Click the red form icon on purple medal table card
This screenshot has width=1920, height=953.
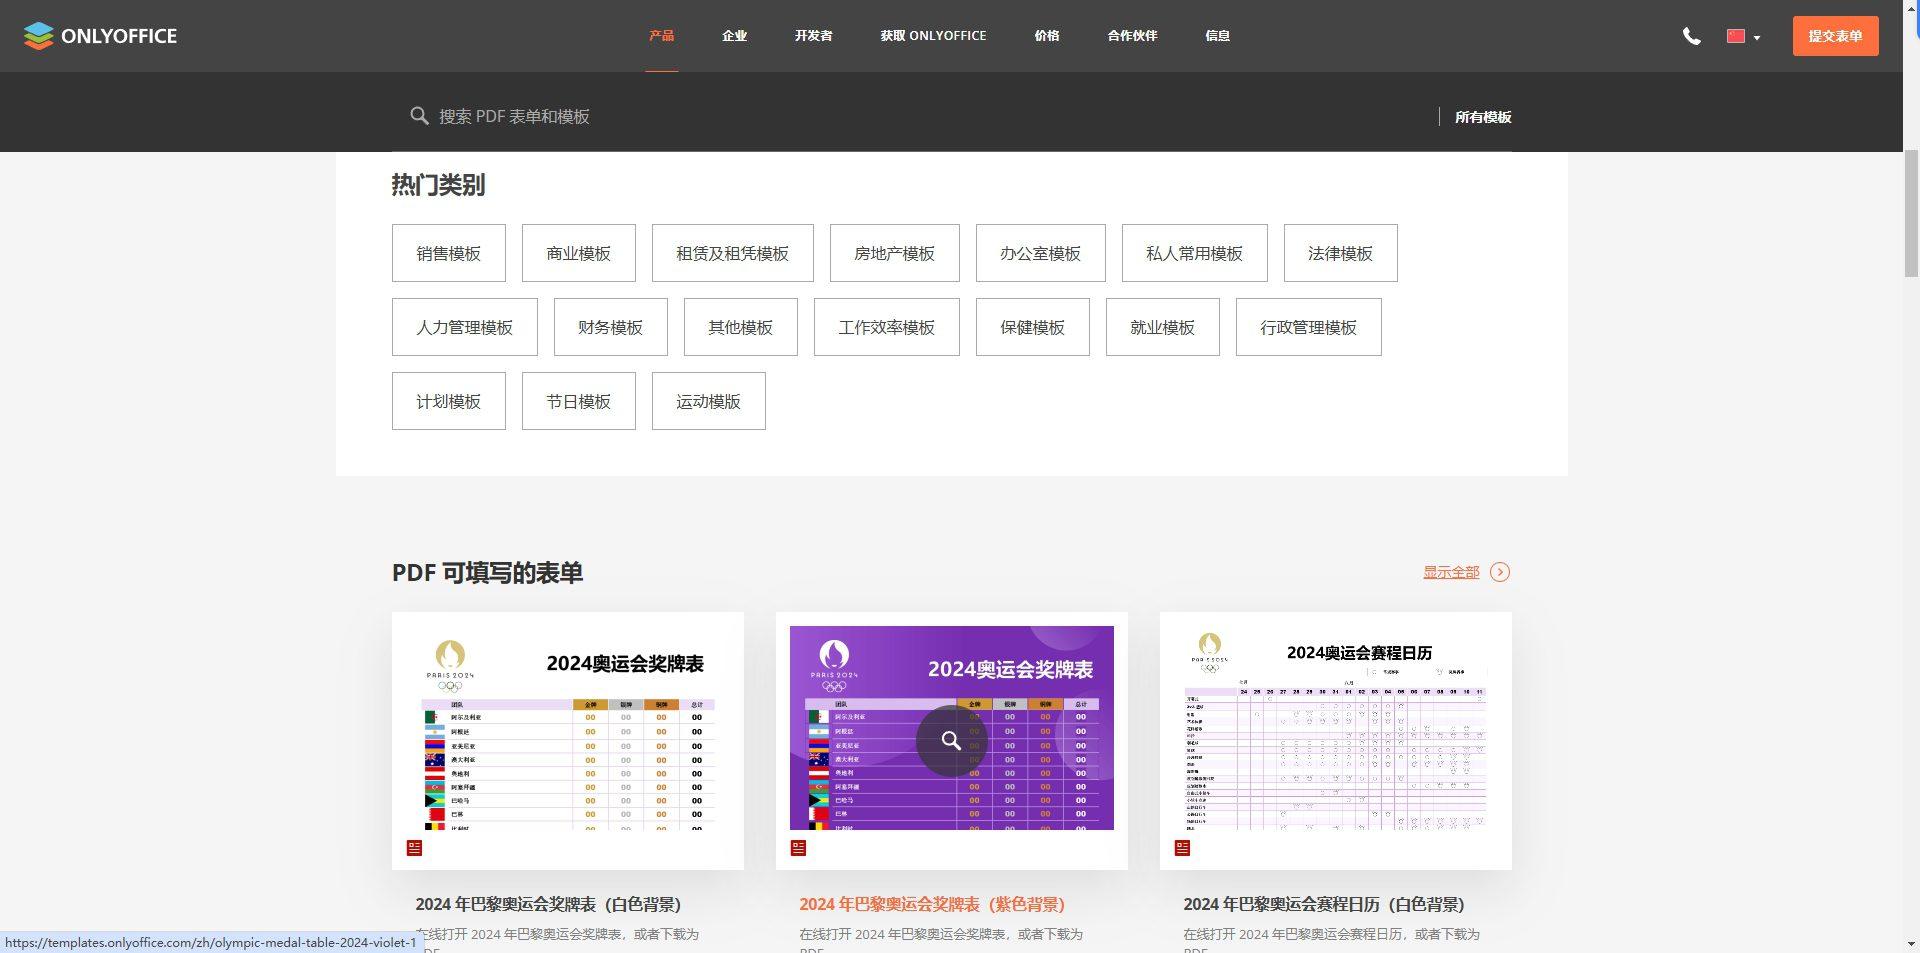point(797,848)
